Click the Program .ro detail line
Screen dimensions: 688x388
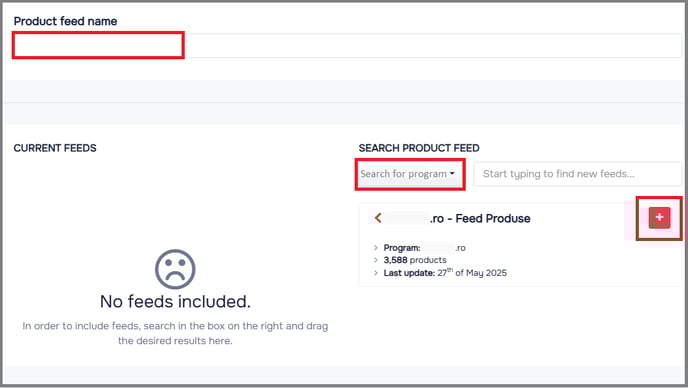tap(424, 248)
